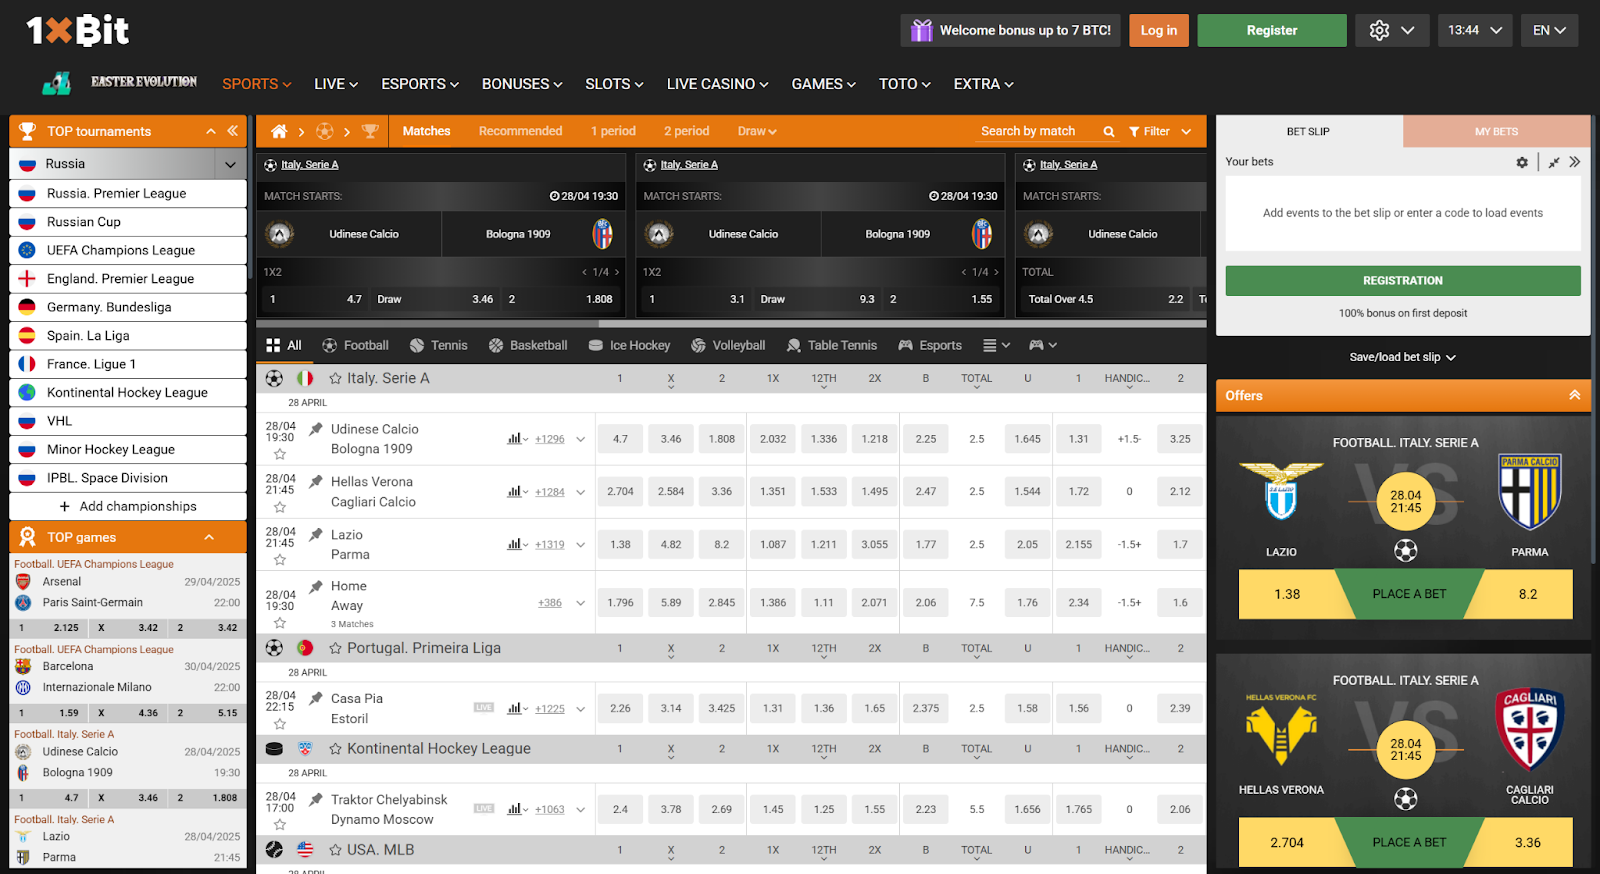This screenshot has width=1600, height=874.
Task: Open stats chart for Casa Pia match
Action: pyautogui.click(x=514, y=708)
